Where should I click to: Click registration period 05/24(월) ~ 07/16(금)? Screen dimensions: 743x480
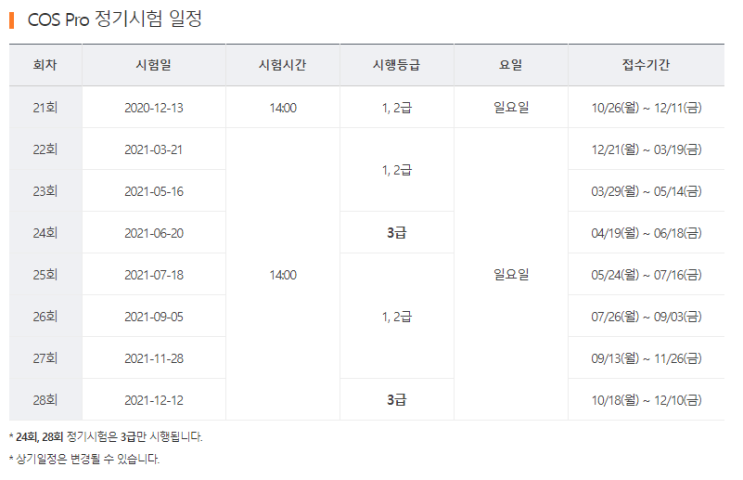(646, 275)
